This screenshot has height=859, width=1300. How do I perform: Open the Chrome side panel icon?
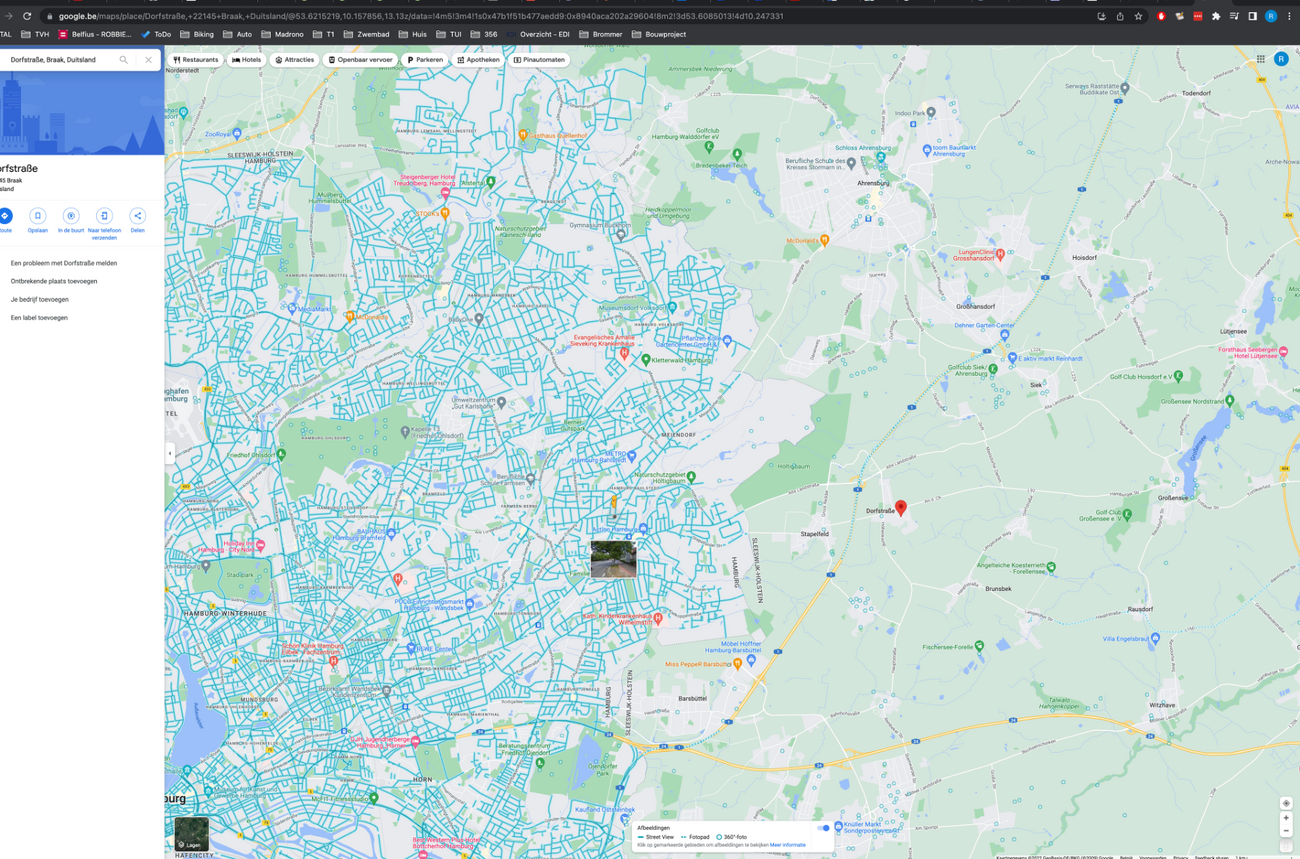(x=1252, y=16)
